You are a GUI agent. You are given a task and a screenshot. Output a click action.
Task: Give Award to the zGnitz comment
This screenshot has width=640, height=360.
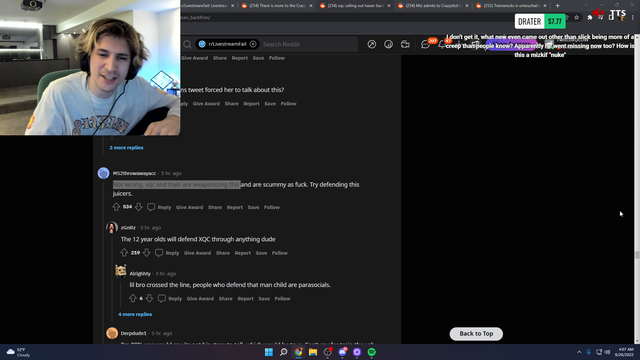[x=198, y=253]
